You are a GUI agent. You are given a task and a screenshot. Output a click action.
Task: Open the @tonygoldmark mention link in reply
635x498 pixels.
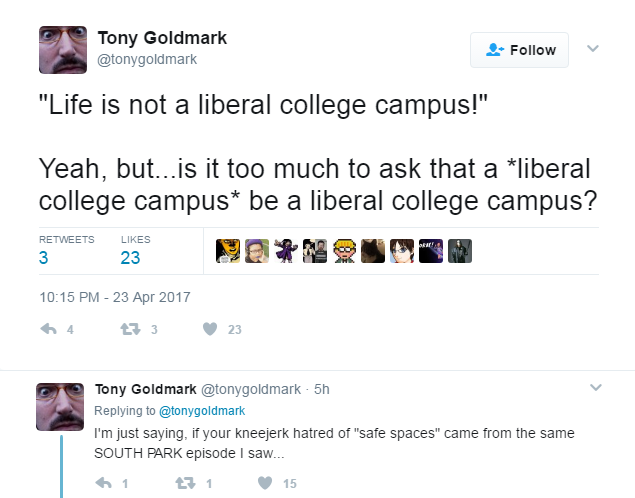[x=202, y=411]
